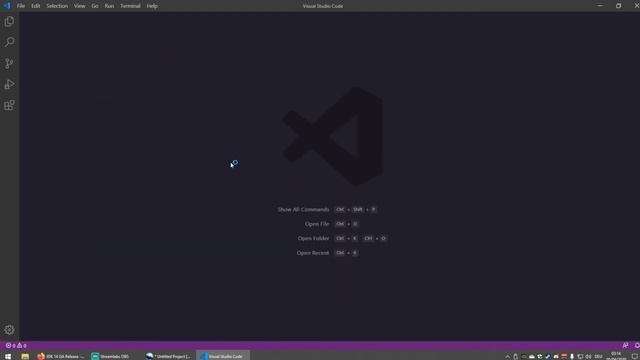Open the volume control in system tray
This screenshot has height=360, width=640.
tap(588, 357)
